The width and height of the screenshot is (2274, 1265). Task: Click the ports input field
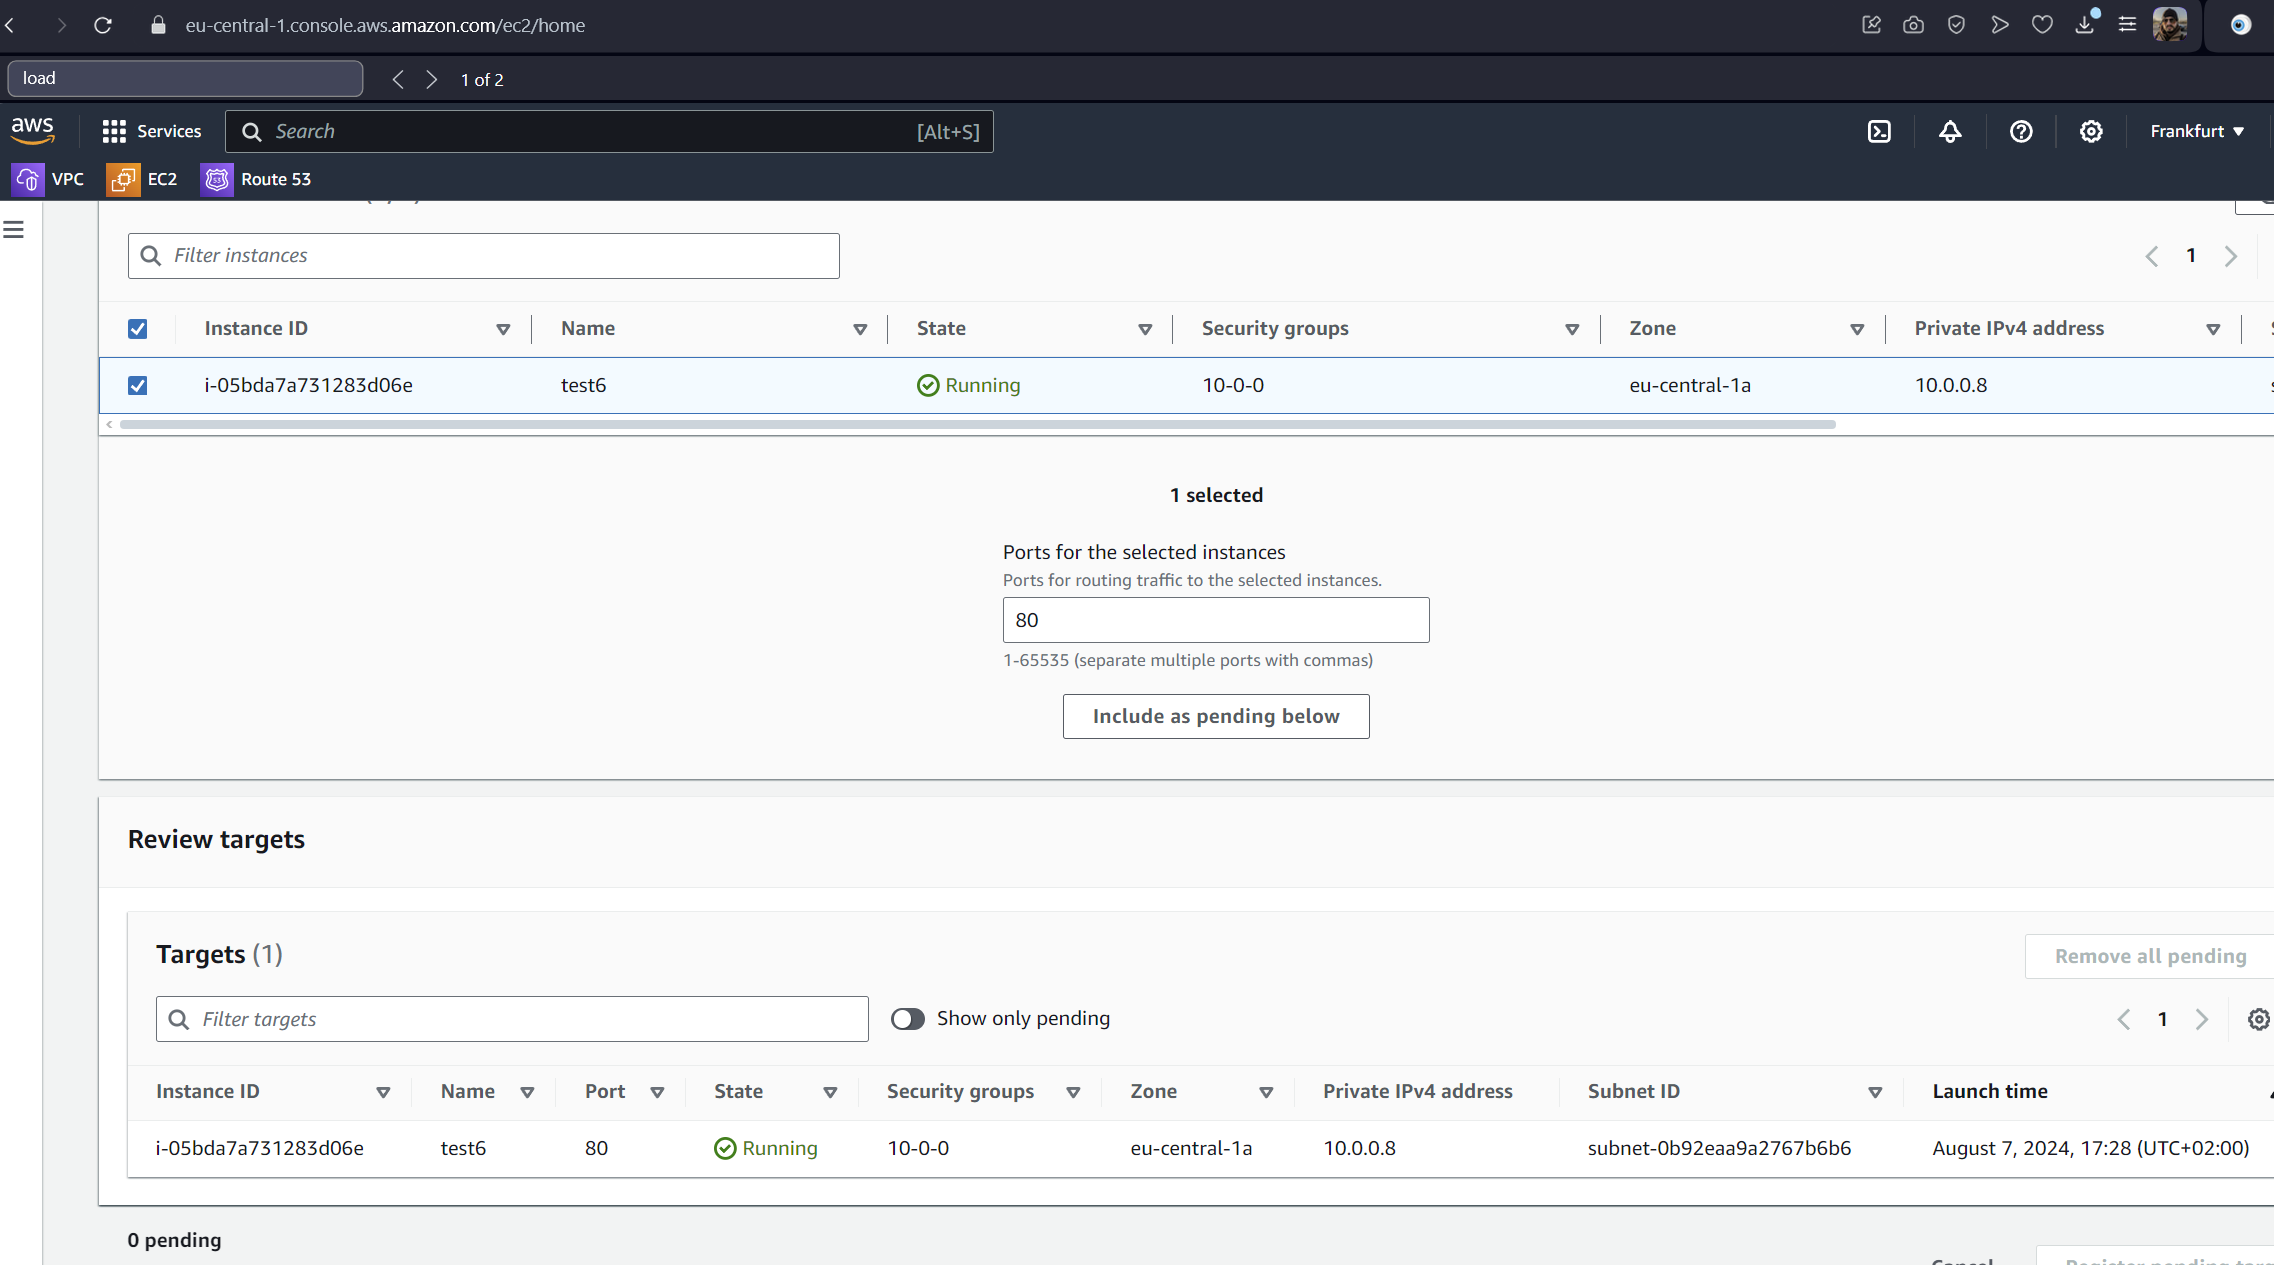1215,620
